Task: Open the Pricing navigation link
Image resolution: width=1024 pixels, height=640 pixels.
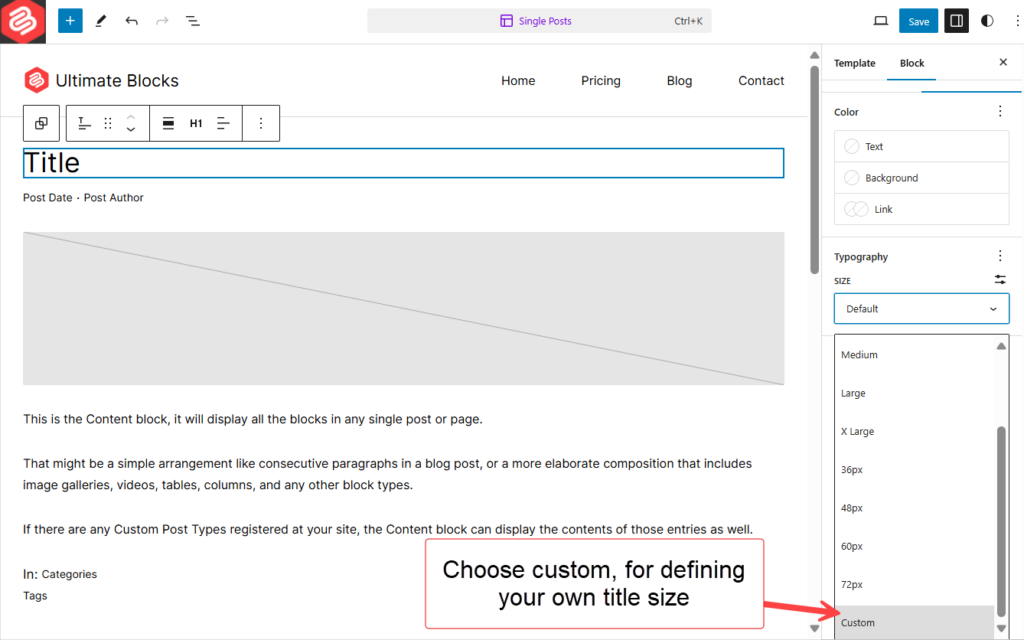Action: click(x=600, y=80)
